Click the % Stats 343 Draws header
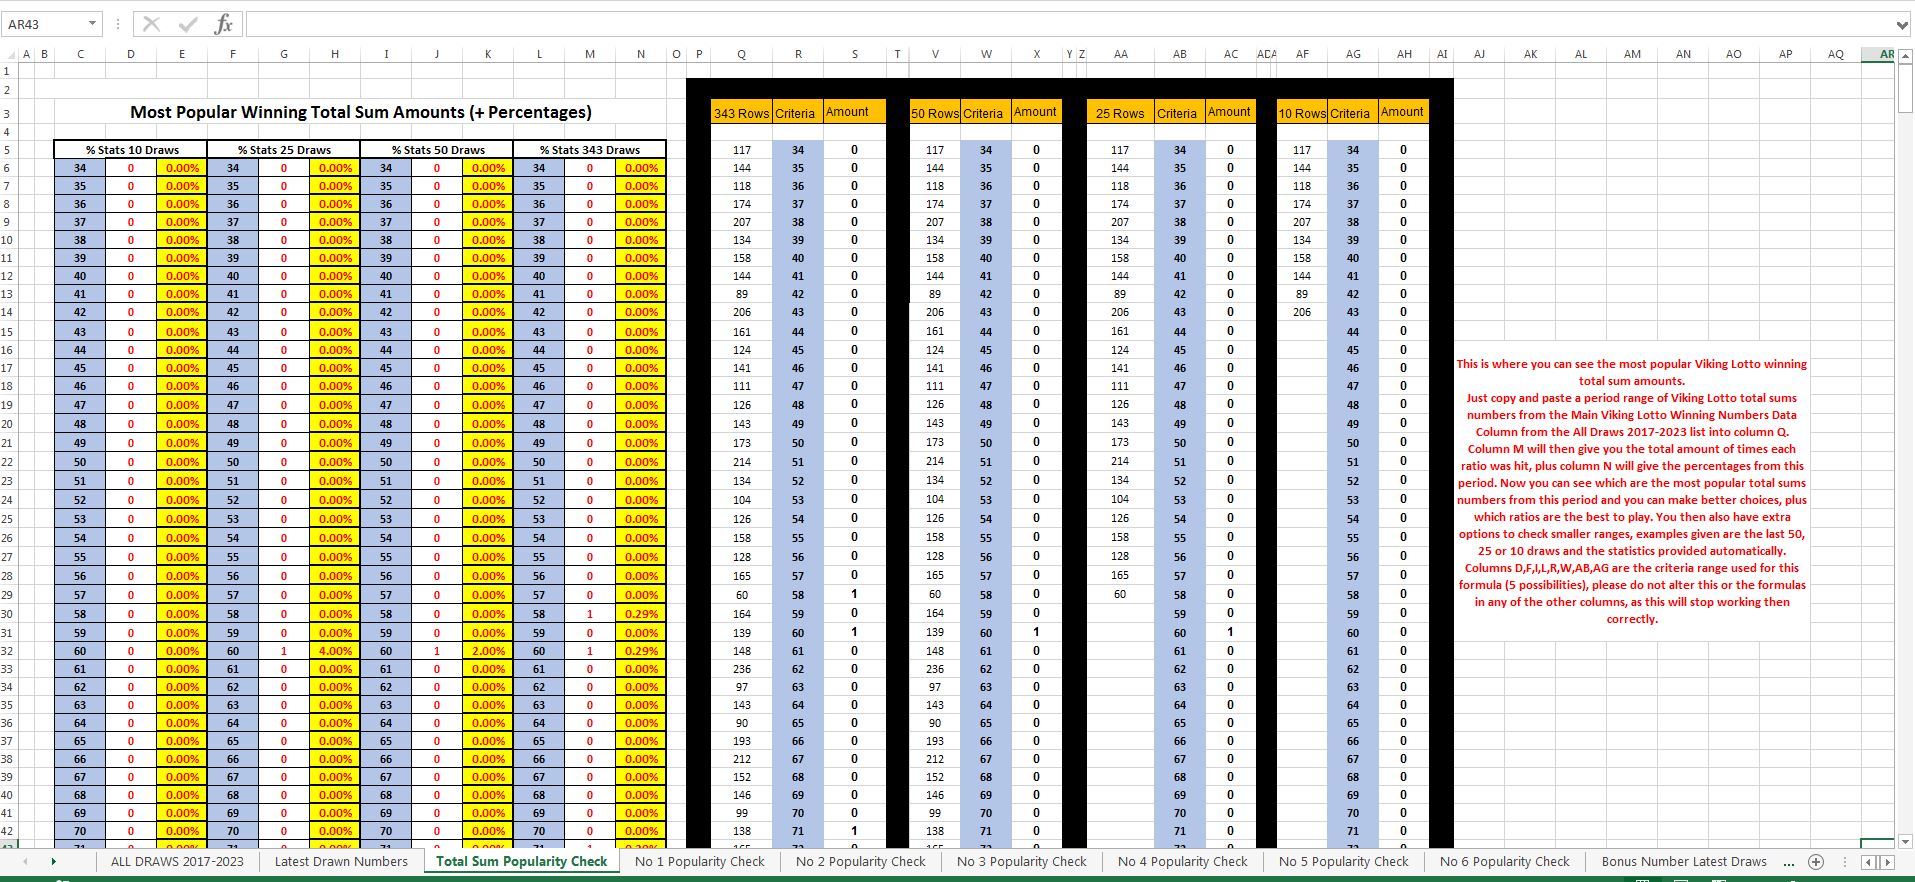1915x882 pixels. click(x=590, y=150)
